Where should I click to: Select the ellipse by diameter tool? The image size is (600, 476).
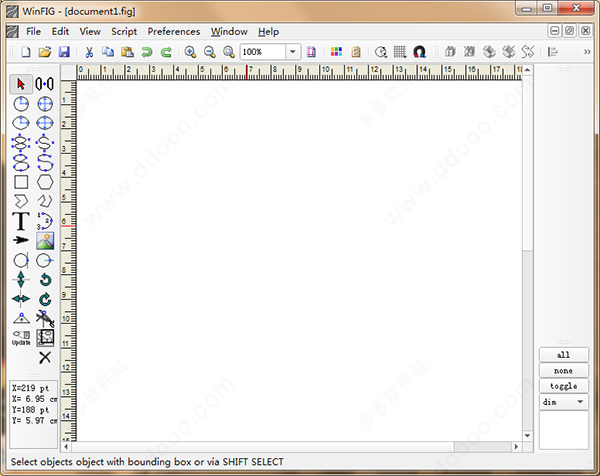pyautogui.click(x=45, y=123)
